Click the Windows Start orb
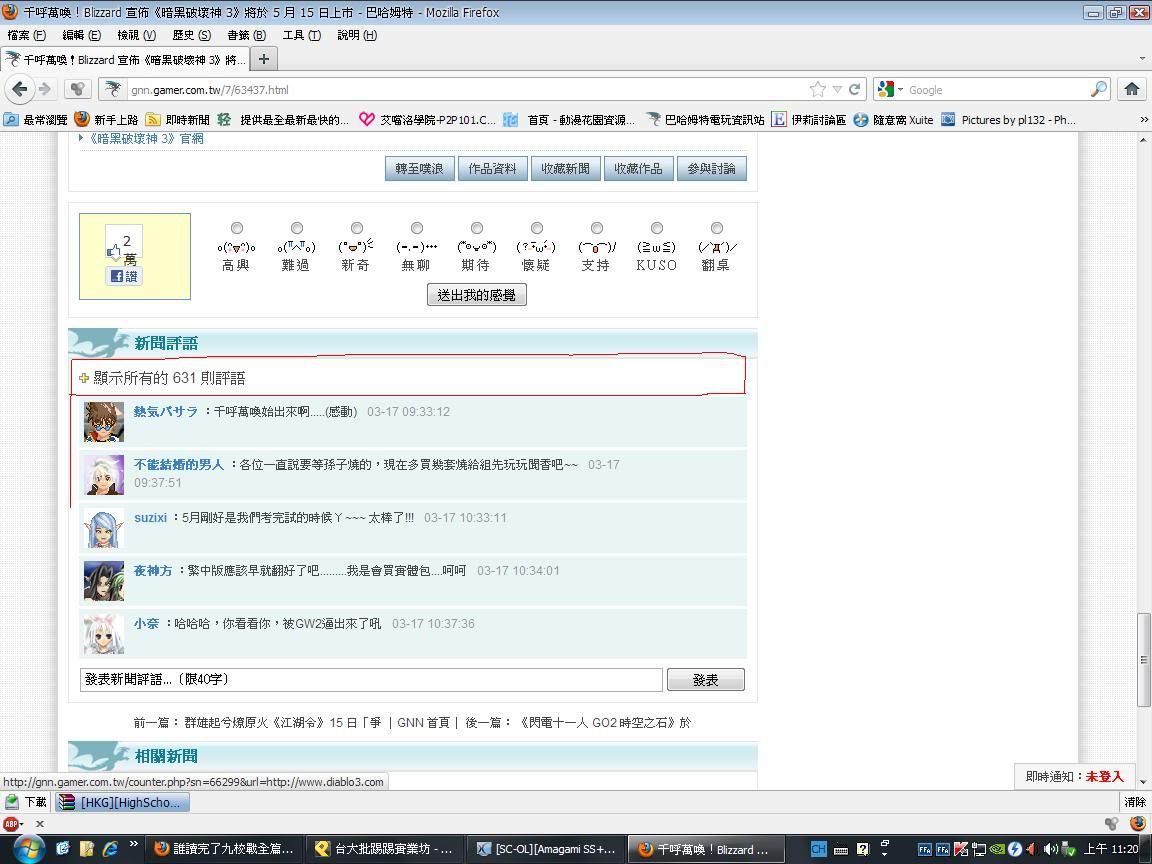This screenshot has height=864, width=1152. (x=27, y=849)
